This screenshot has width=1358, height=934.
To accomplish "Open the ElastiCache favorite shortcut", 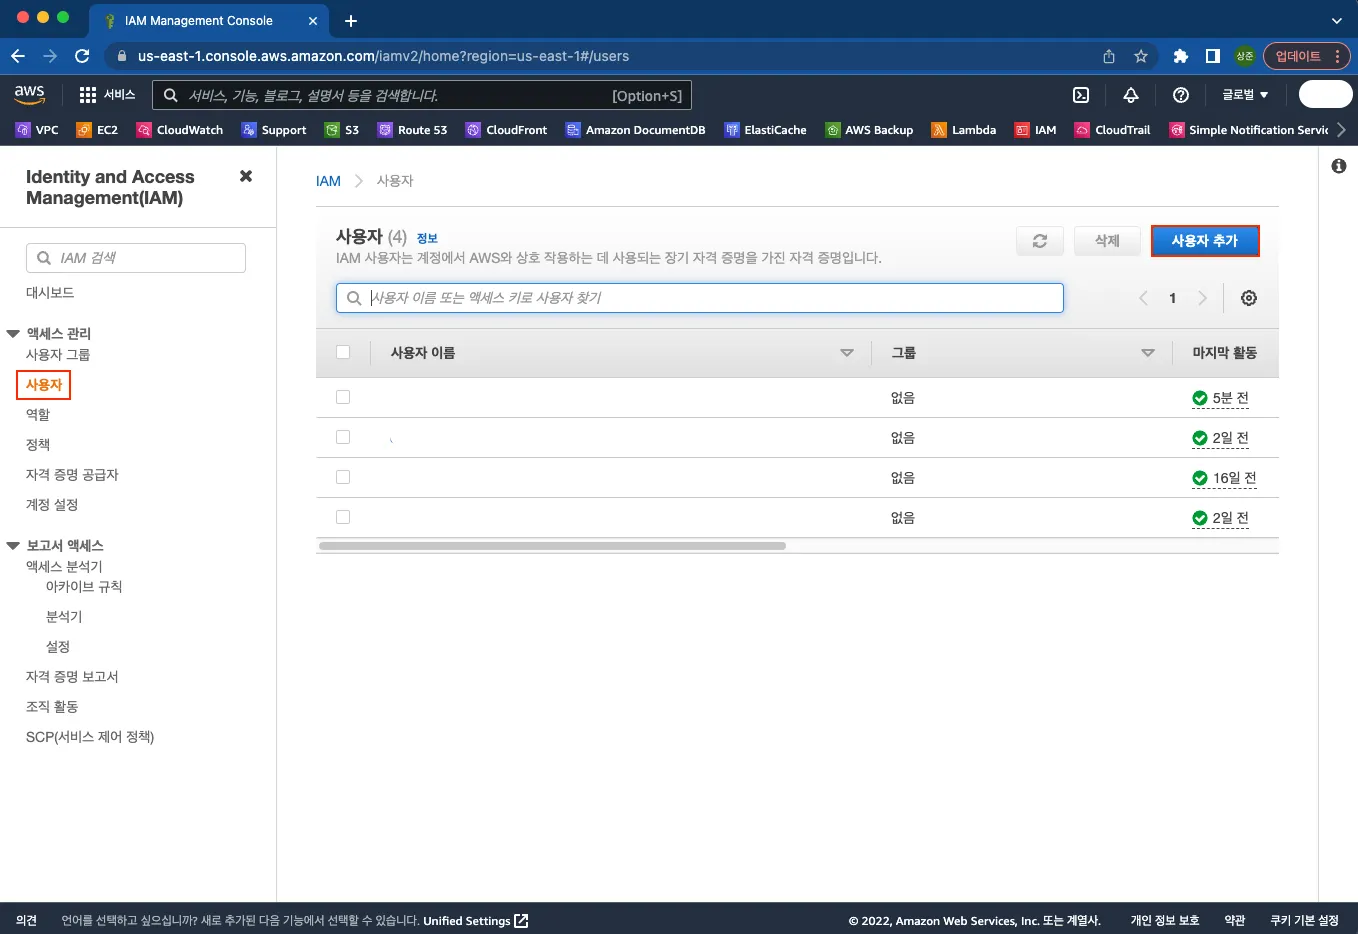I will tap(765, 130).
